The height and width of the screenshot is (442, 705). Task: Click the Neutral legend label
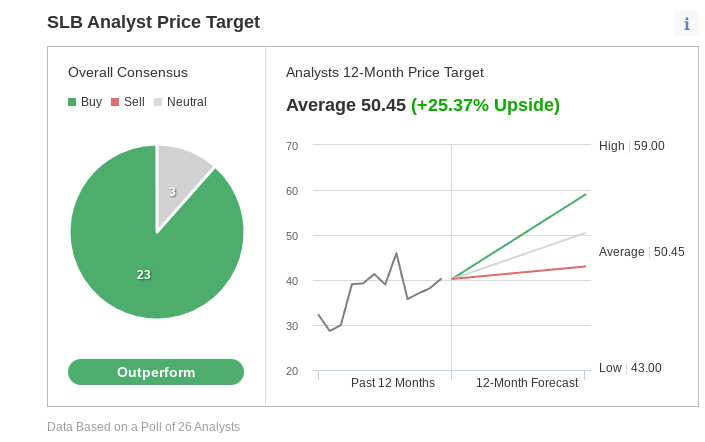click(187, 102)
